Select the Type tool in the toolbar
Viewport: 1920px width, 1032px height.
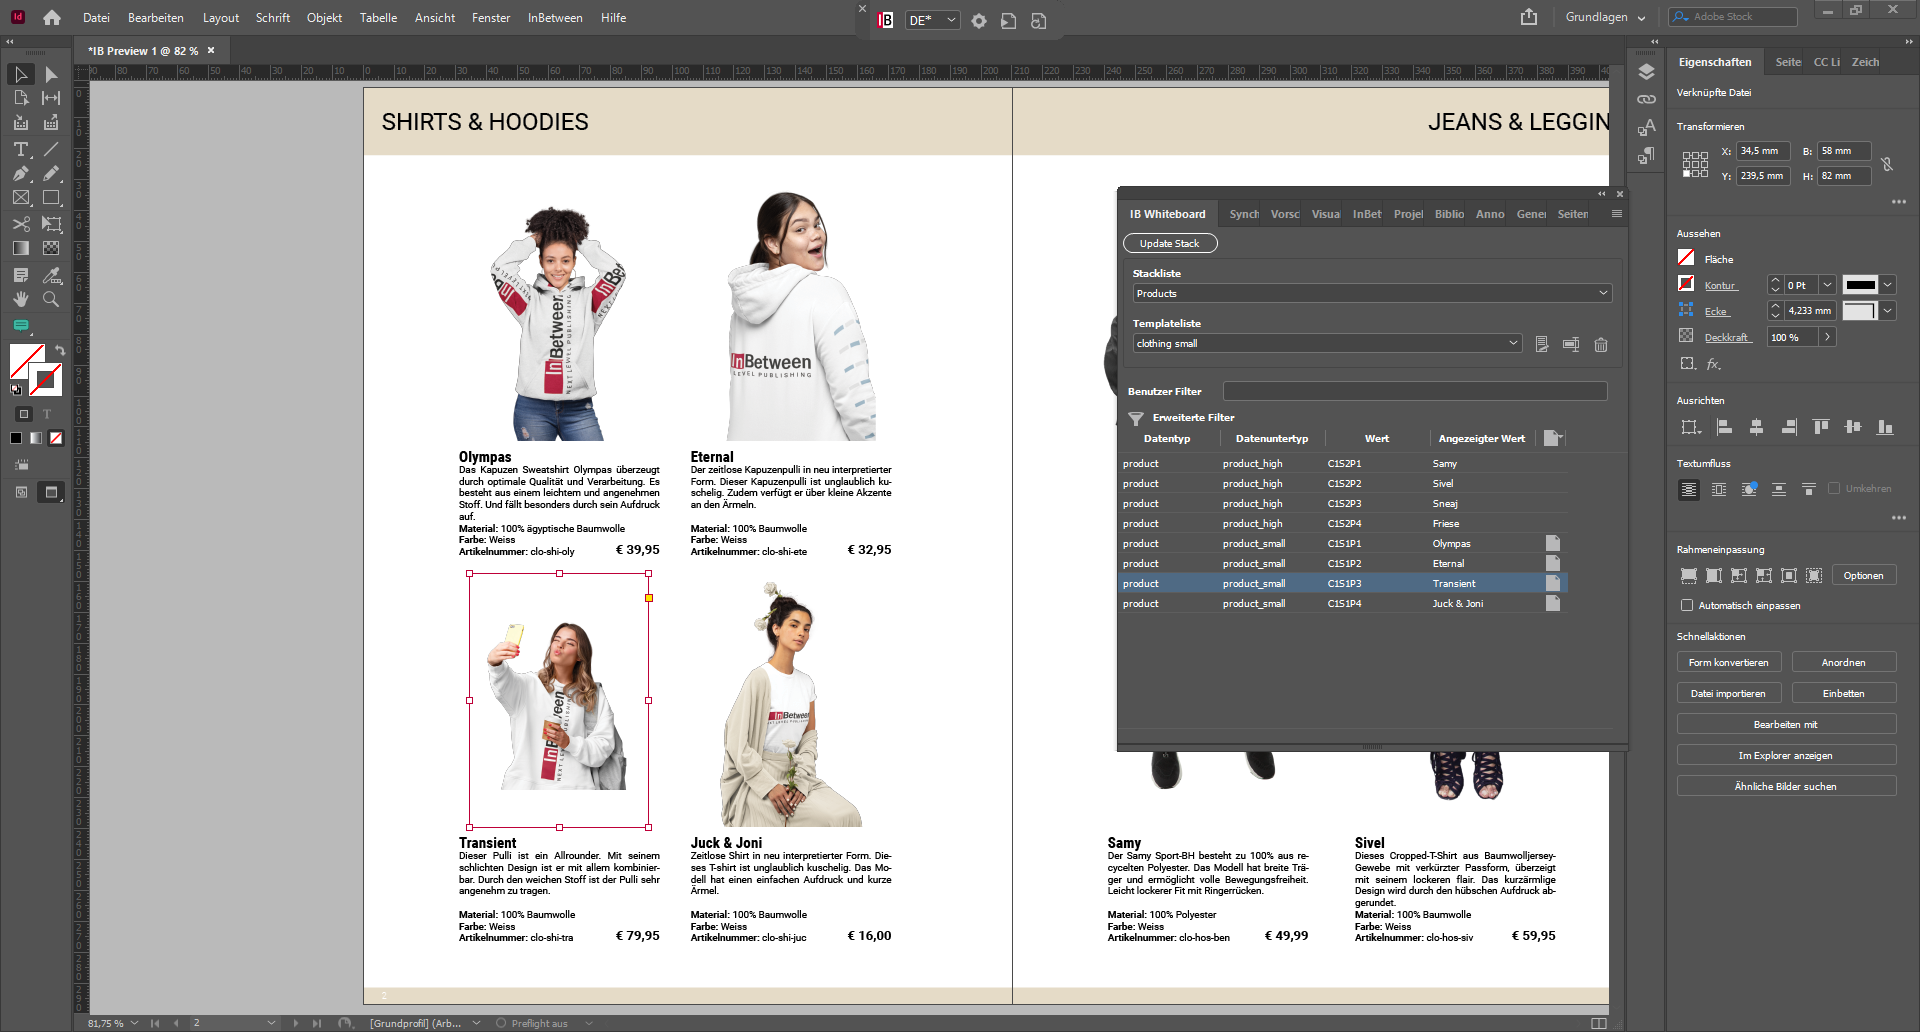click(19, 149)
